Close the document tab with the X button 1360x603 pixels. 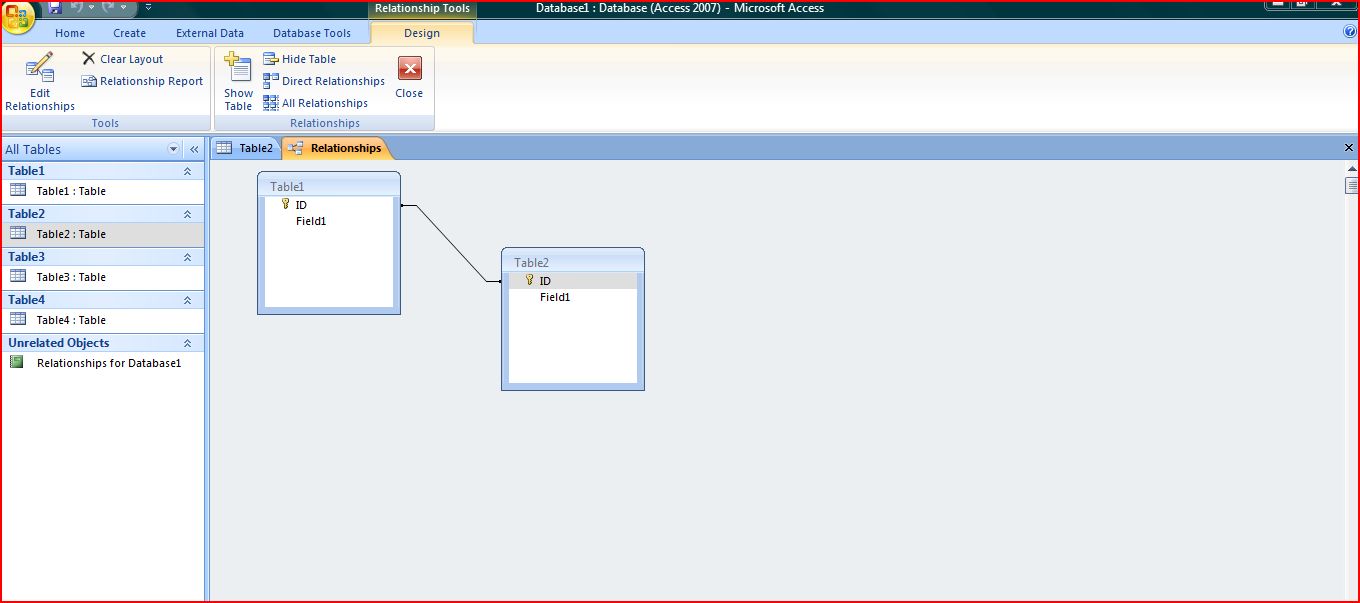click(1349, 148)
